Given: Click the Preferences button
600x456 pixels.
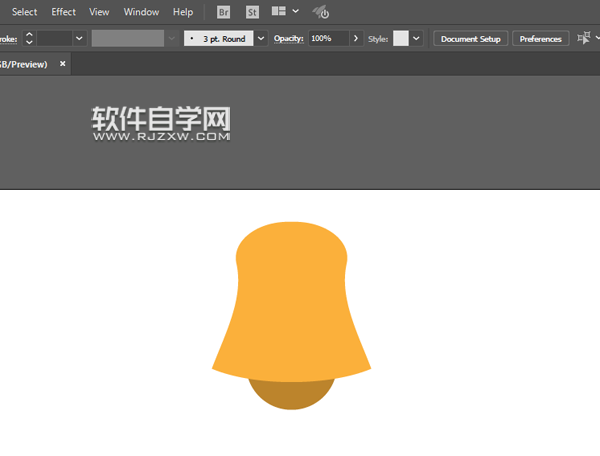Looking at the screenshot, I should (540, 38).
